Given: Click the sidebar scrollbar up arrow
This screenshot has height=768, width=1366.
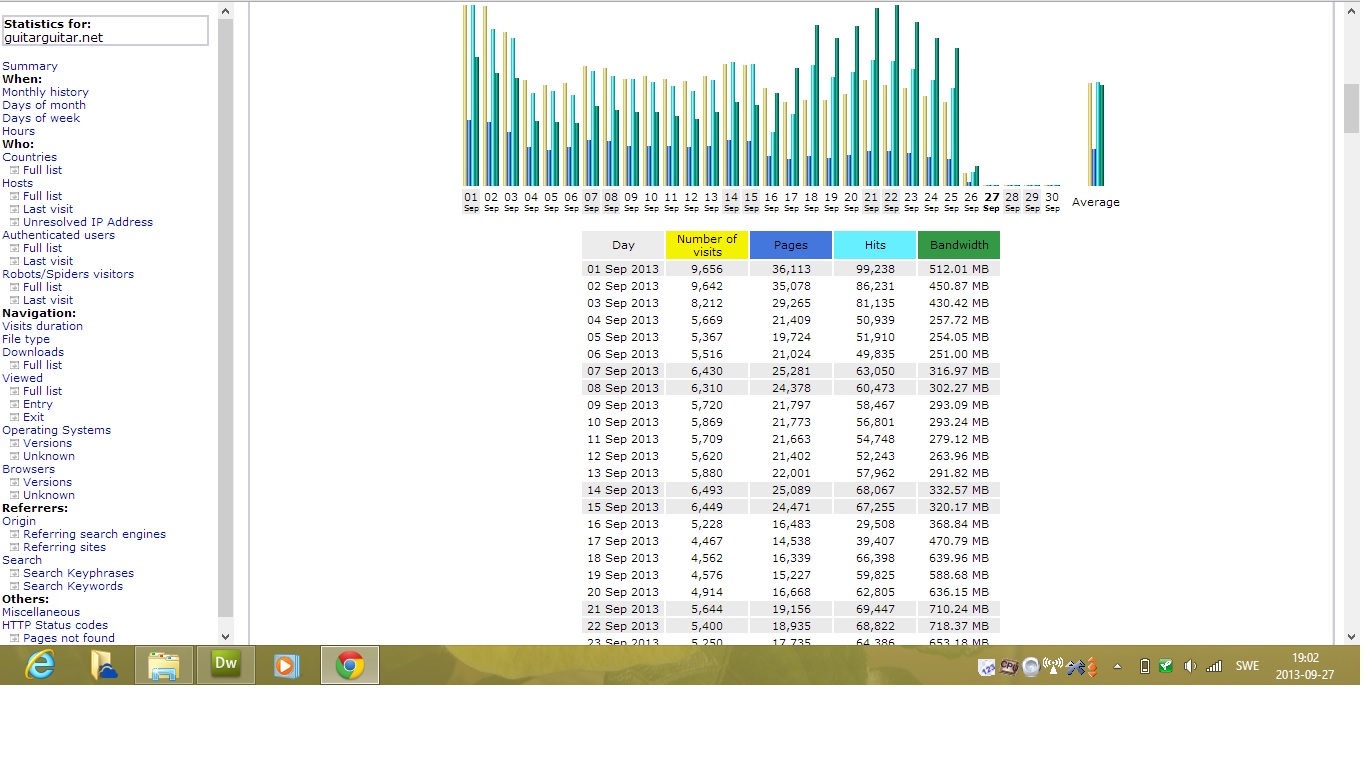Looking at the screenshot, I should pos(225,11).
